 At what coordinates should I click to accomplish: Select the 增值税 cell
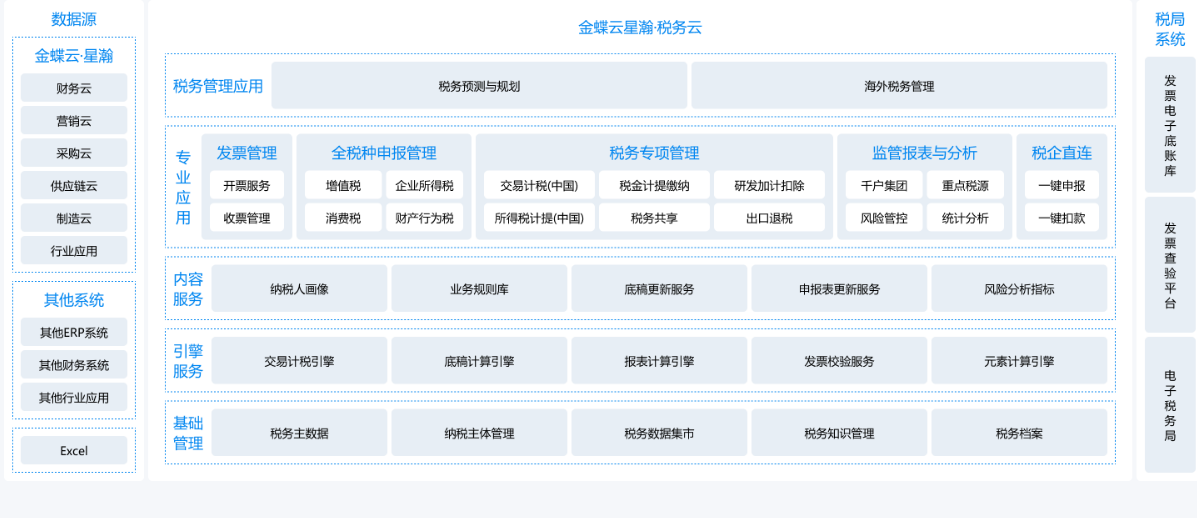point(344,185)
